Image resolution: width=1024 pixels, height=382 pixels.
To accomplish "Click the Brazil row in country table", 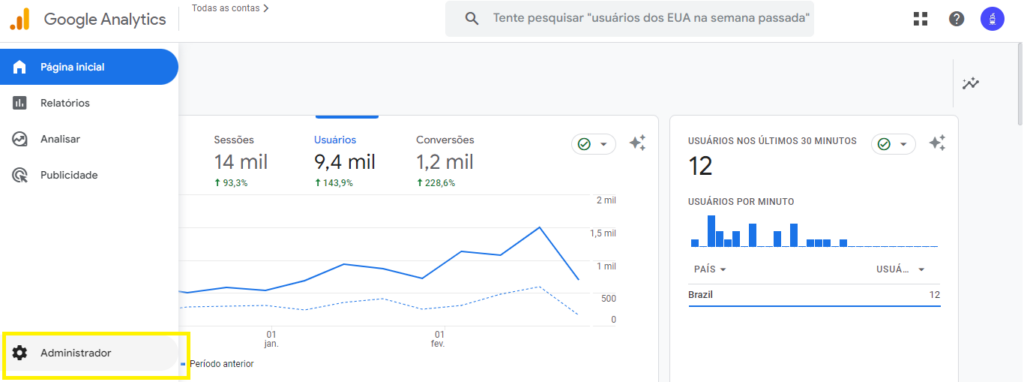I will point(814,295).
